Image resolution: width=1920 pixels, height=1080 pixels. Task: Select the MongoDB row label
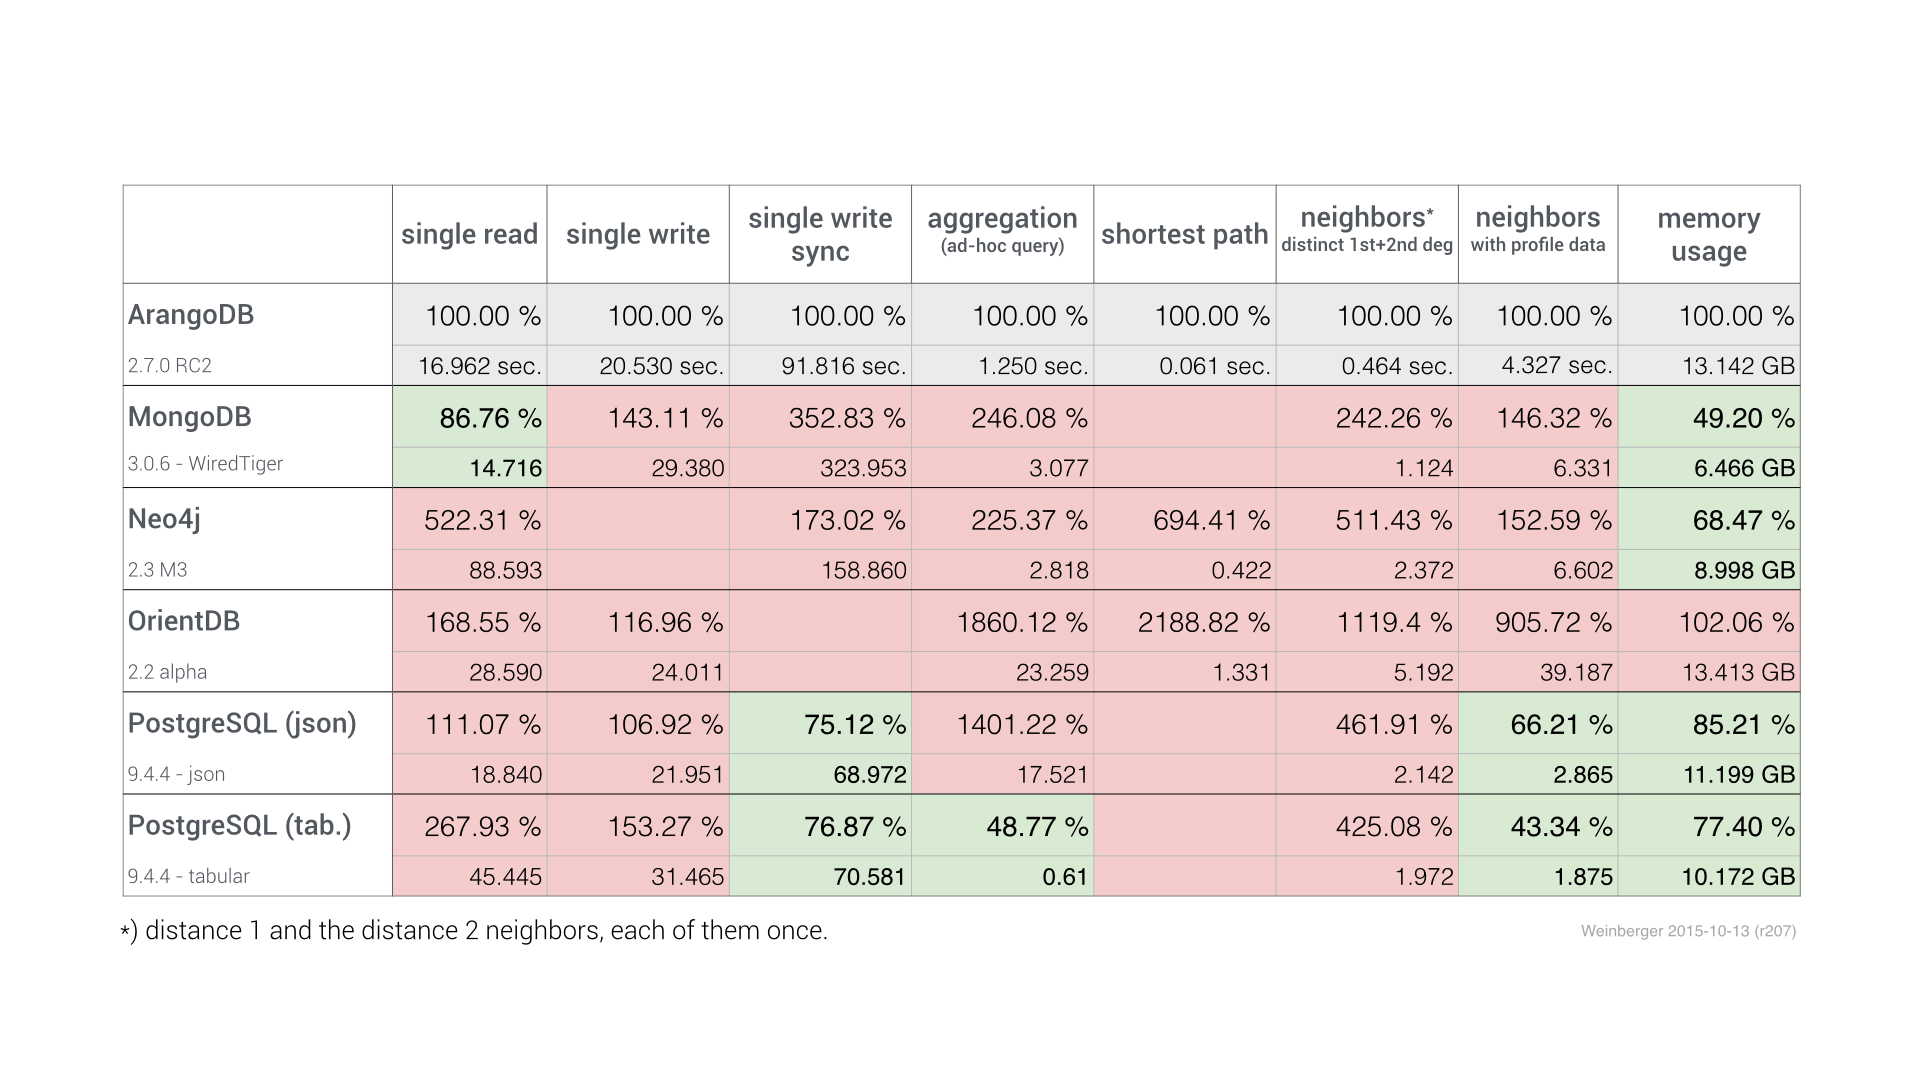click(x=190, y=417)
